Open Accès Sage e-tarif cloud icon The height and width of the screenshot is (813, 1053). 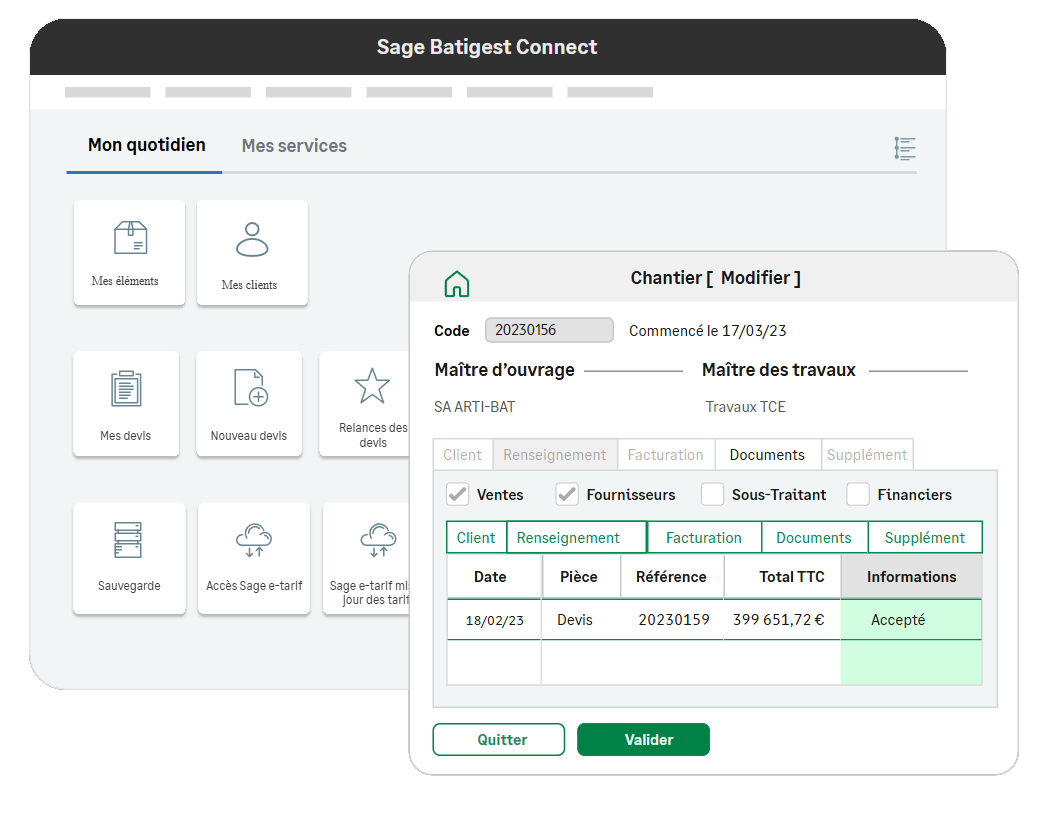[x=253, y=540]
